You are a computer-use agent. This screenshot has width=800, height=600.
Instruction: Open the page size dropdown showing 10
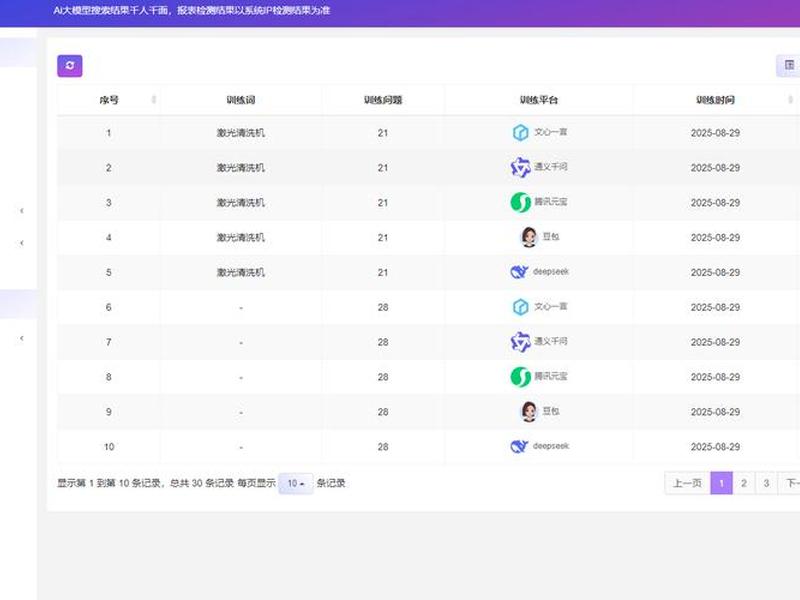(x=295, y=483)
